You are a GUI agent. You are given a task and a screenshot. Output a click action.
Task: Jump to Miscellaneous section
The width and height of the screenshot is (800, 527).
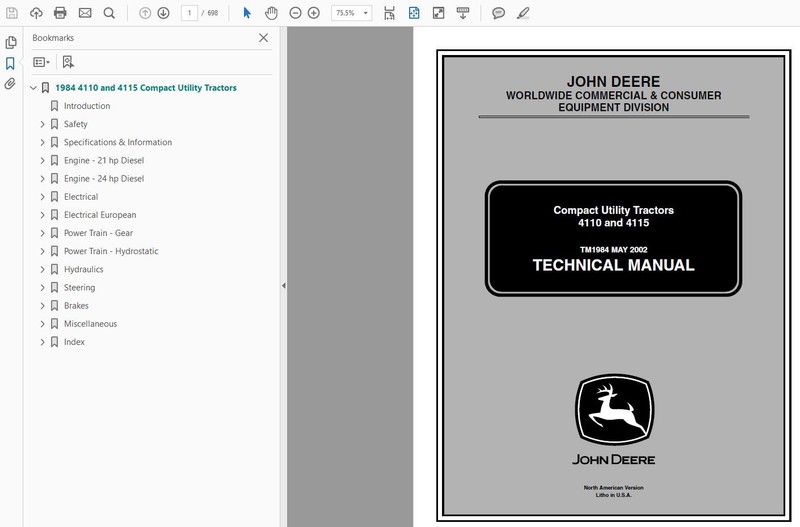pyautogui.click(x=90, y=324)
